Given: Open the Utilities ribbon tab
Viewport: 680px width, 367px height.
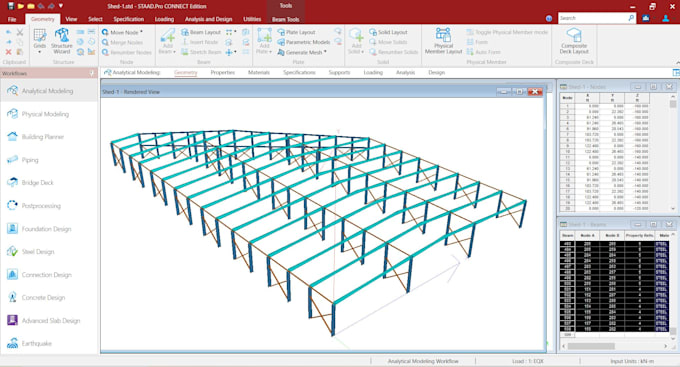Looking at the screenshot, I should coord(252,19).
